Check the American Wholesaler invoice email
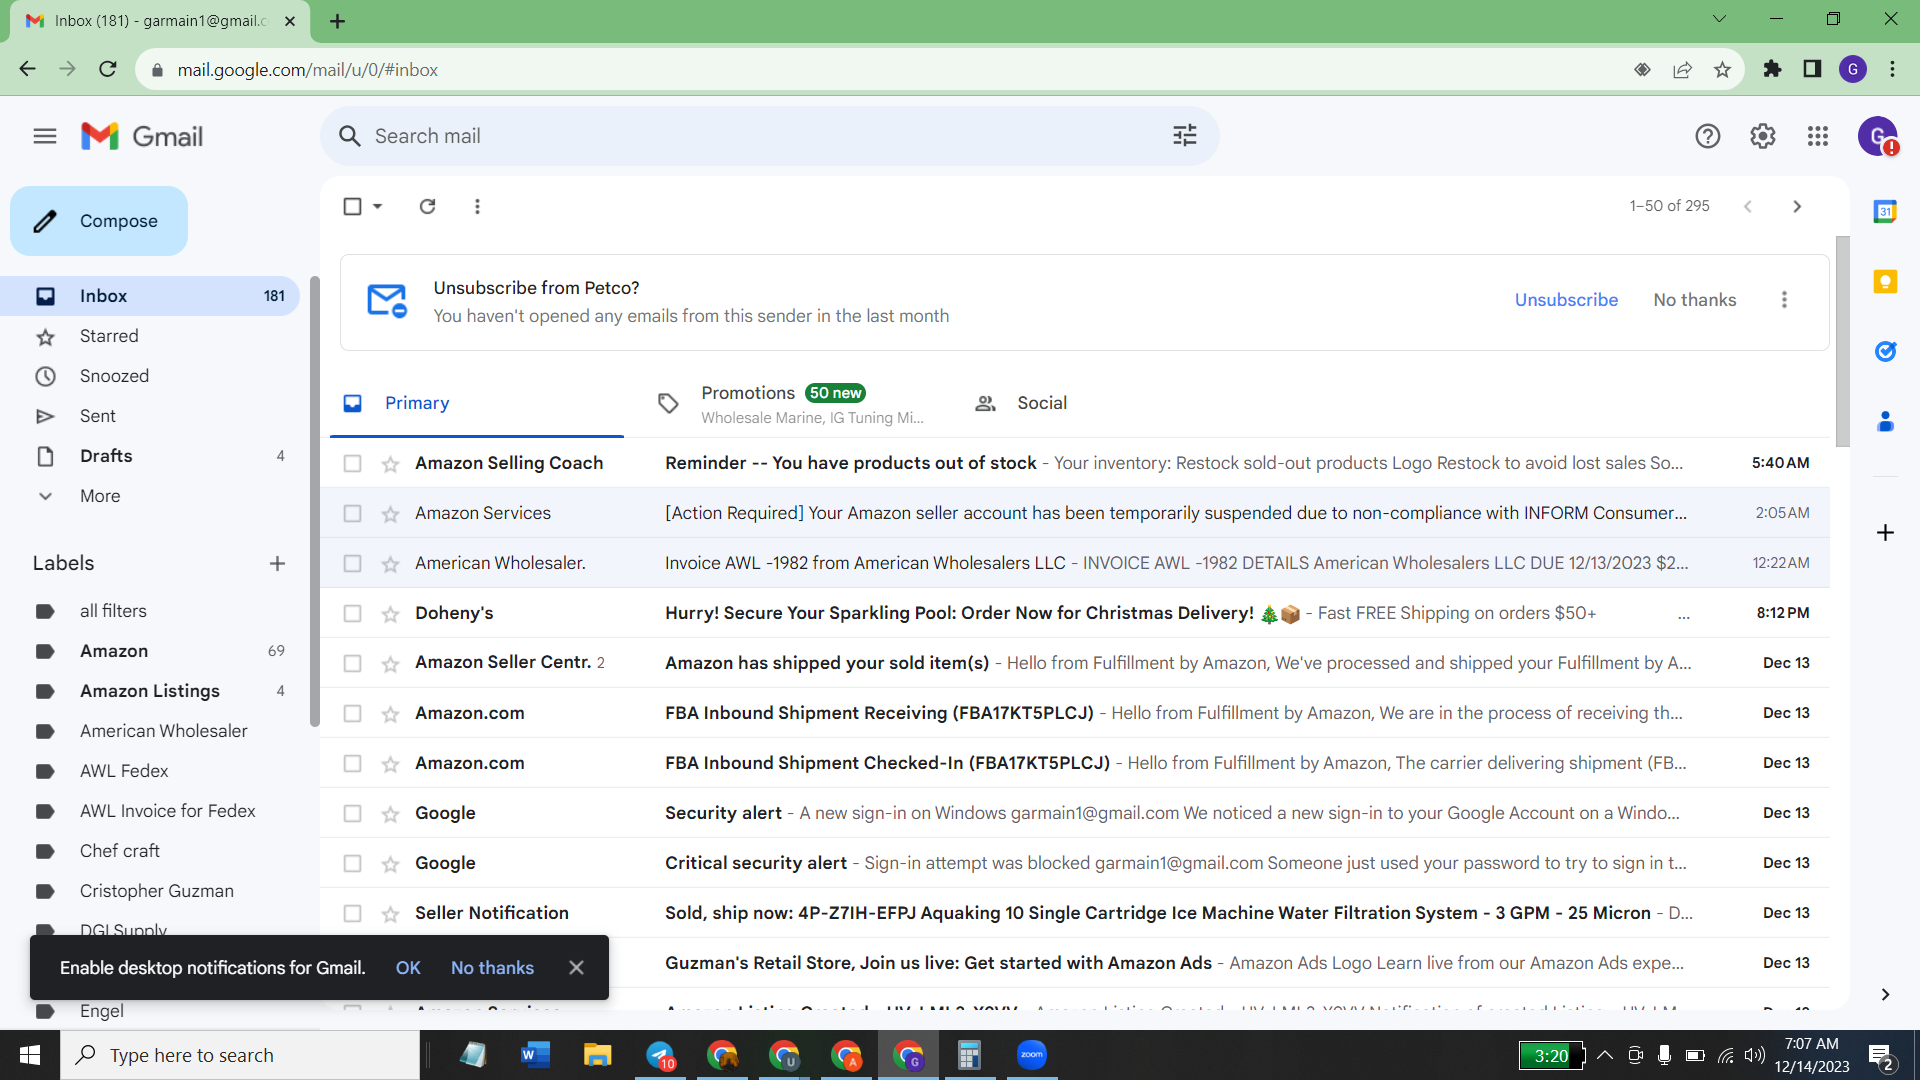Screen dimensions: 1920x1080 pos(352,563)
